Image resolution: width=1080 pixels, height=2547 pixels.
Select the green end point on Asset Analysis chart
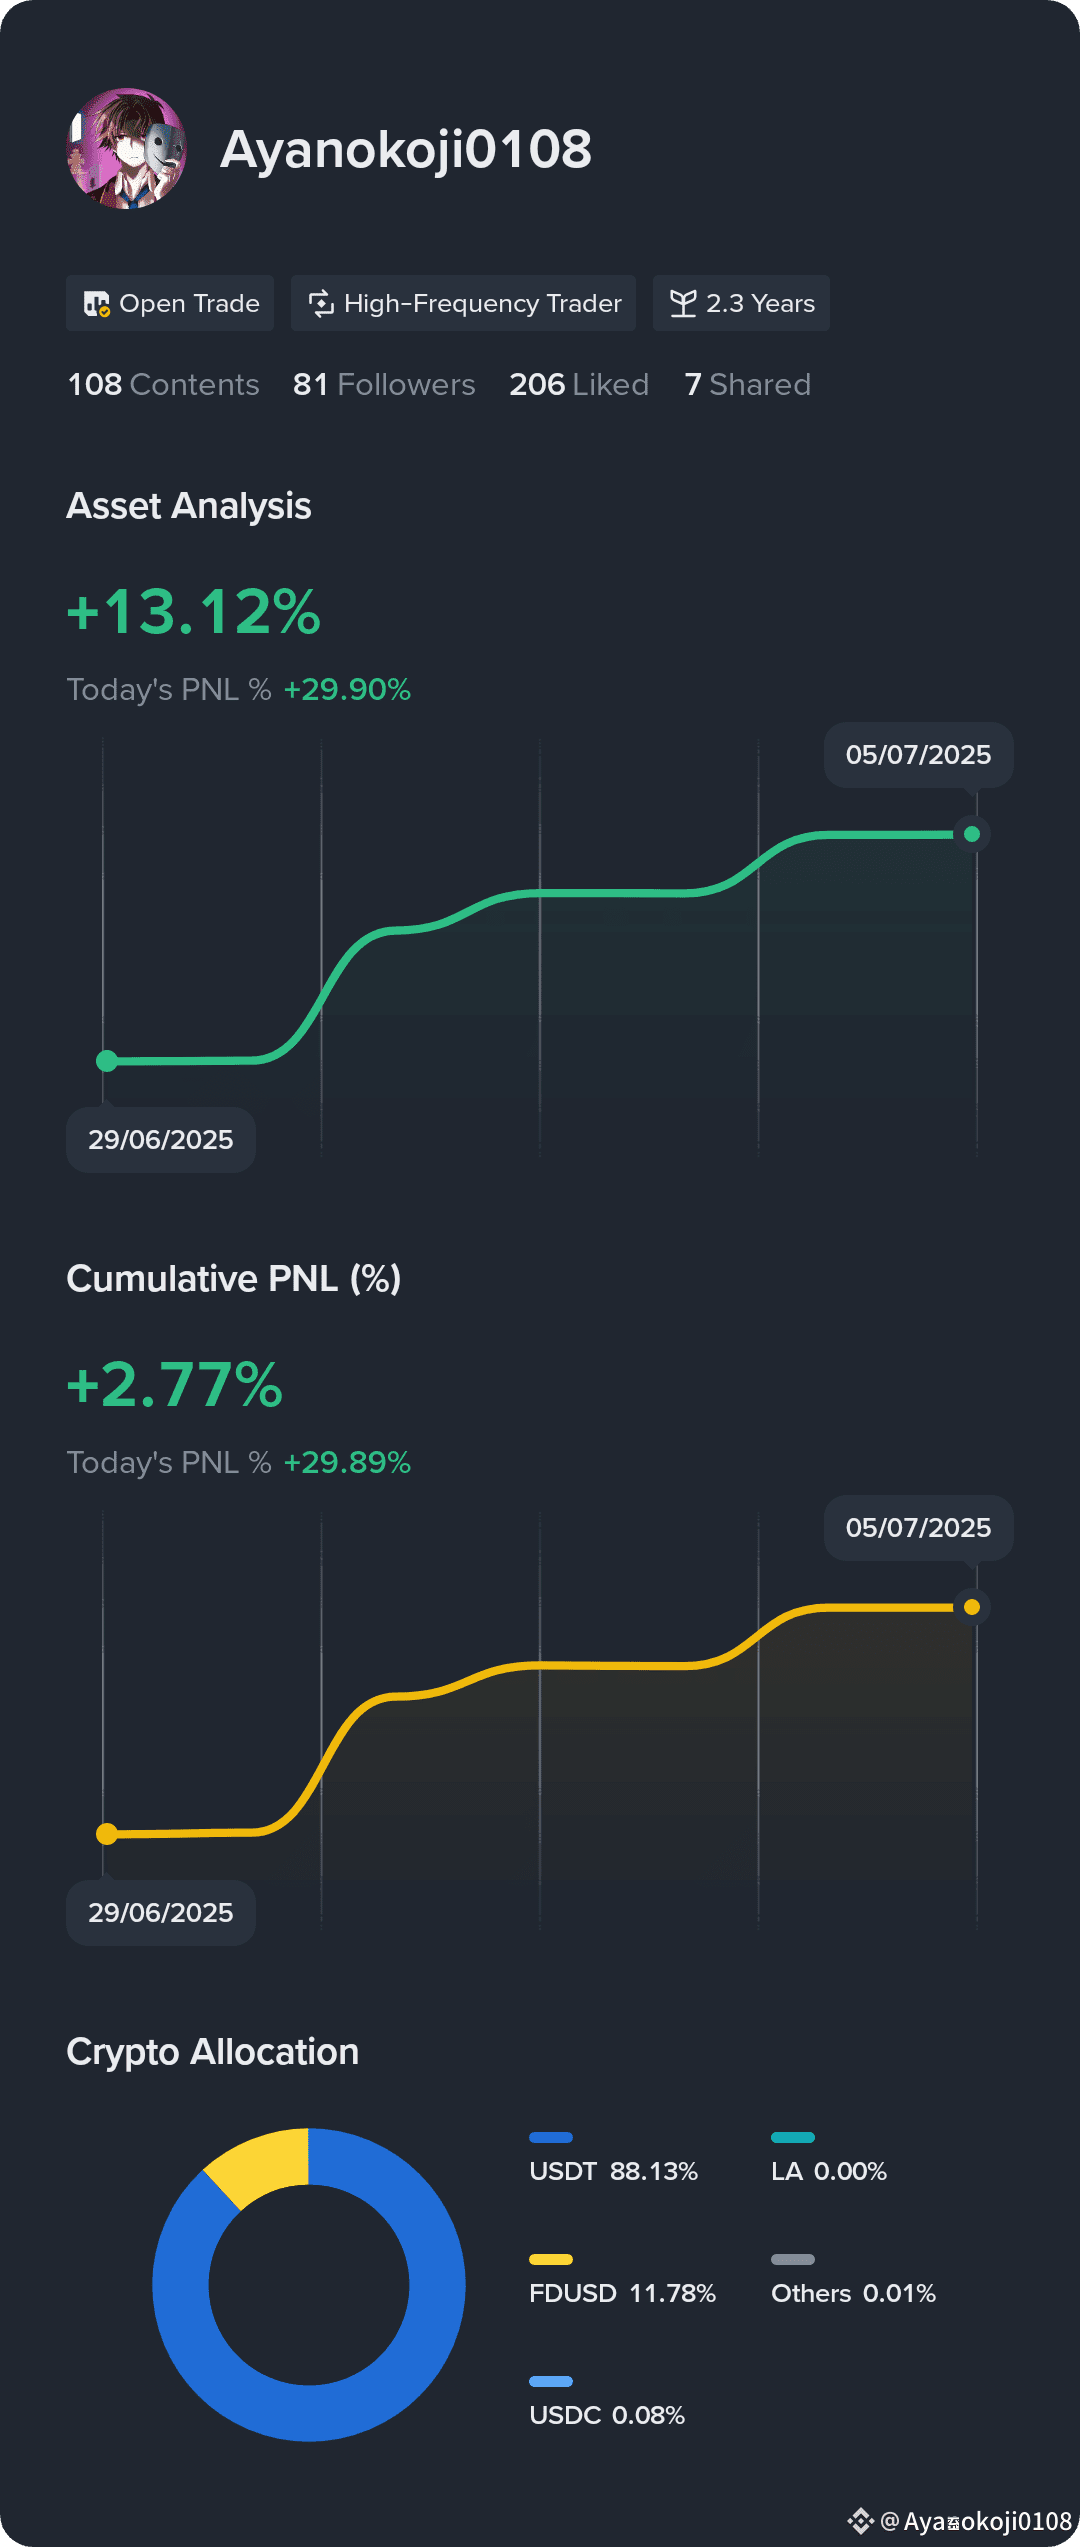971,834
